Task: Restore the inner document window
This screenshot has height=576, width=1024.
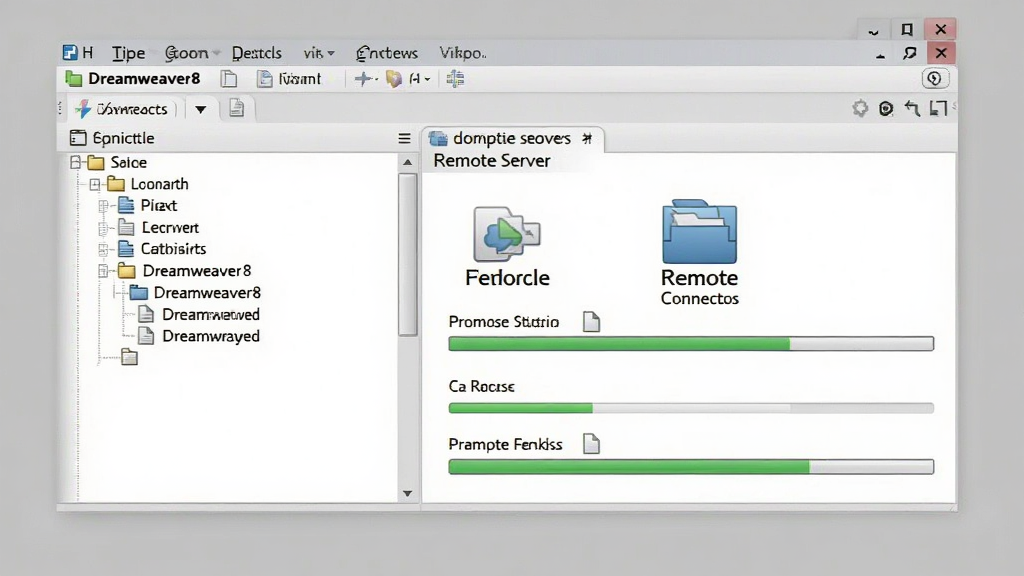Action: pyautogui.click(x=910, y=54)
